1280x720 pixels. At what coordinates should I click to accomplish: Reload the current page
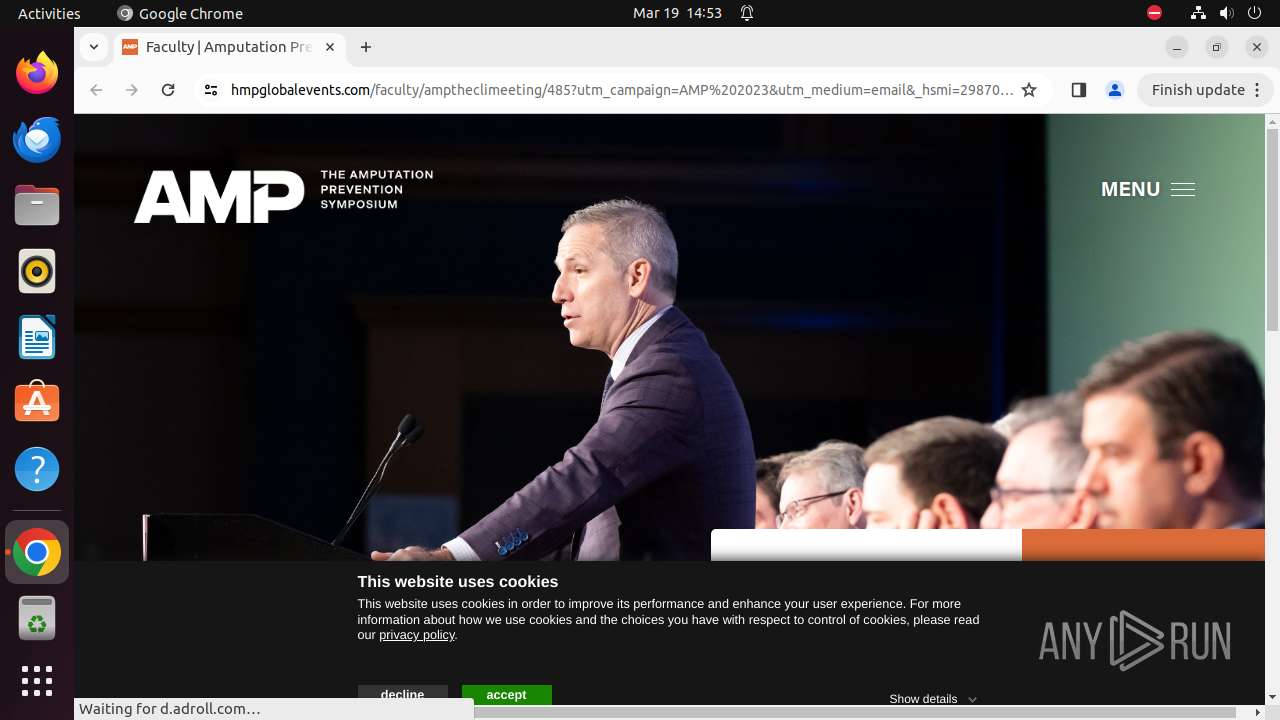[x=168, y=90]
